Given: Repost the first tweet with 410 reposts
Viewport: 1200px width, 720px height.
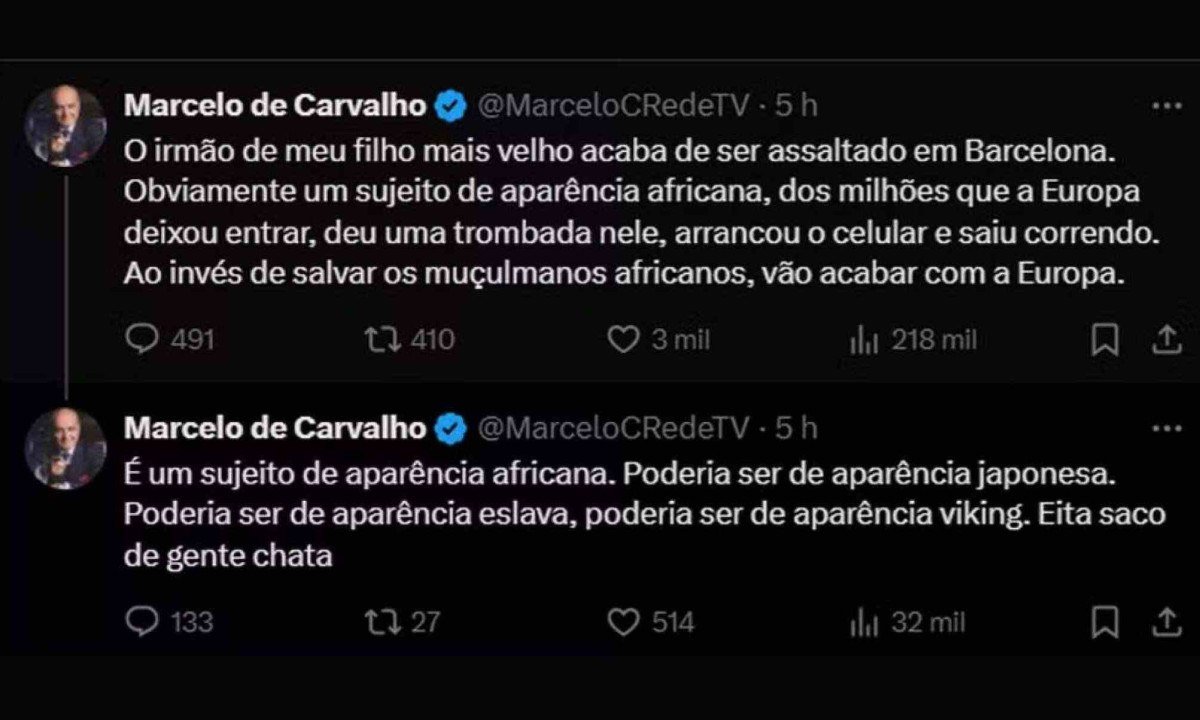Looking at the screenshot, I should (x=378, y=340).
